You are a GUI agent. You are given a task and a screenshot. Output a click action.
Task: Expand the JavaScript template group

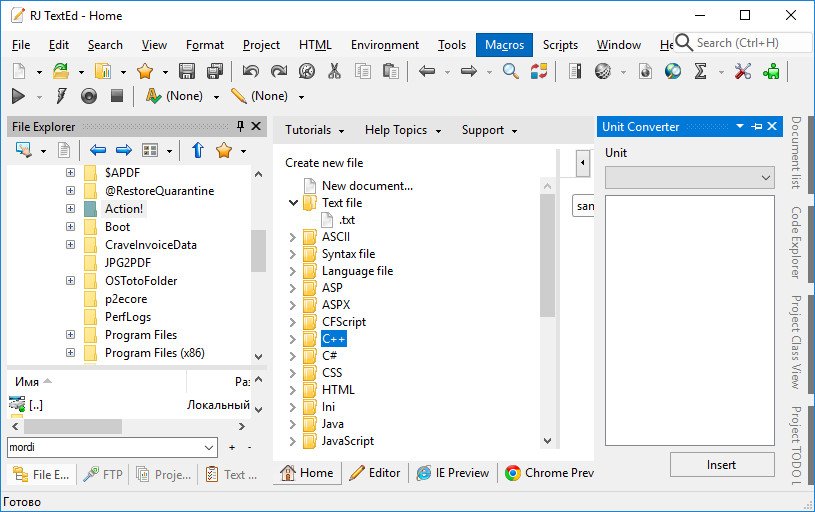(293, 441)
